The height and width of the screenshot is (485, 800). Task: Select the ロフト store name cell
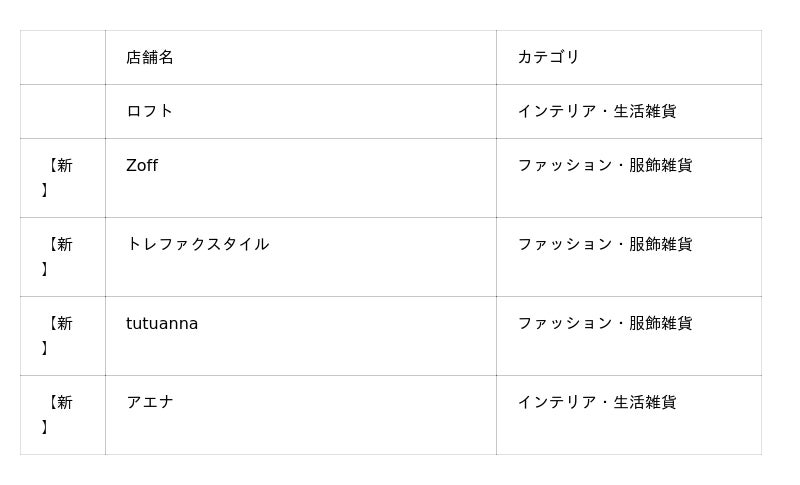150,111
